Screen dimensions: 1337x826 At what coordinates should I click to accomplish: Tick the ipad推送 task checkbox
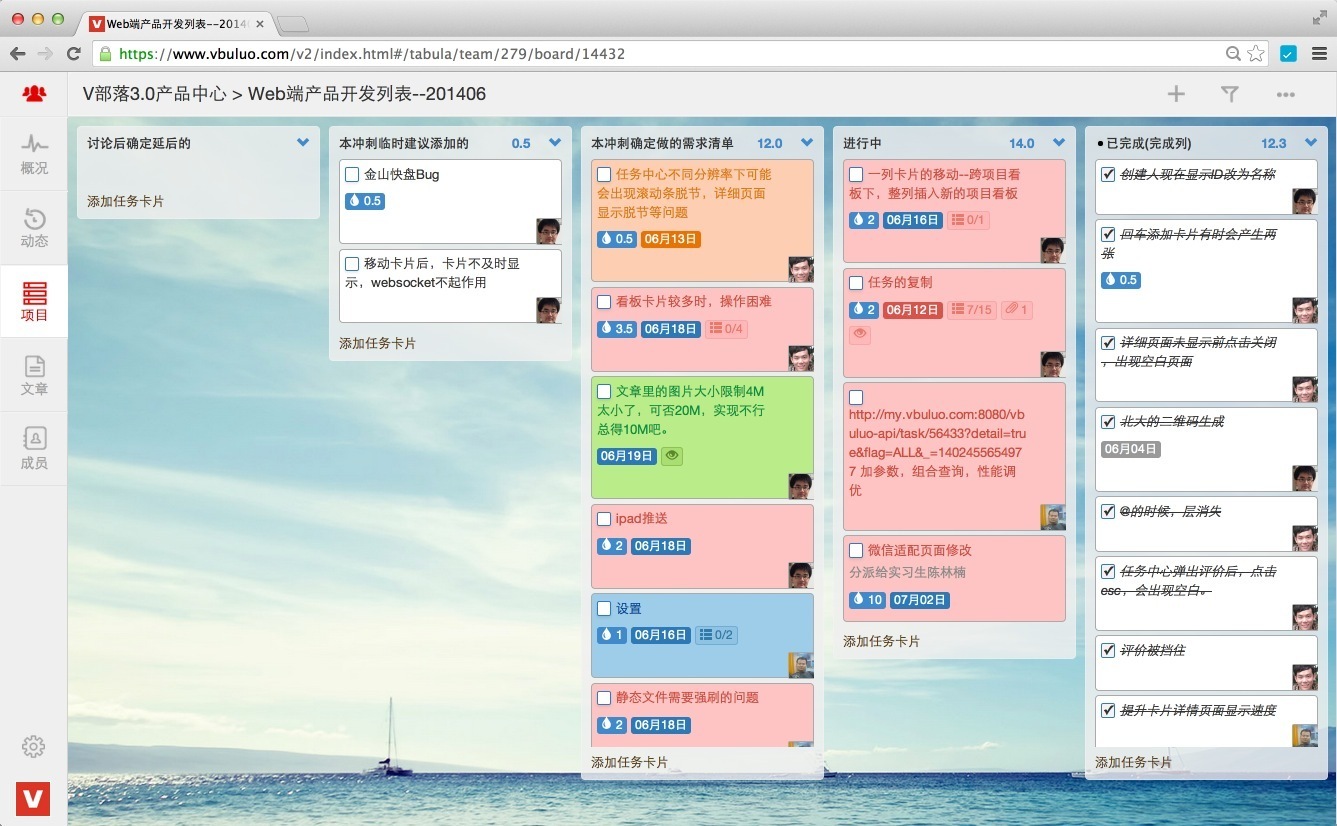tap(604, 519)
